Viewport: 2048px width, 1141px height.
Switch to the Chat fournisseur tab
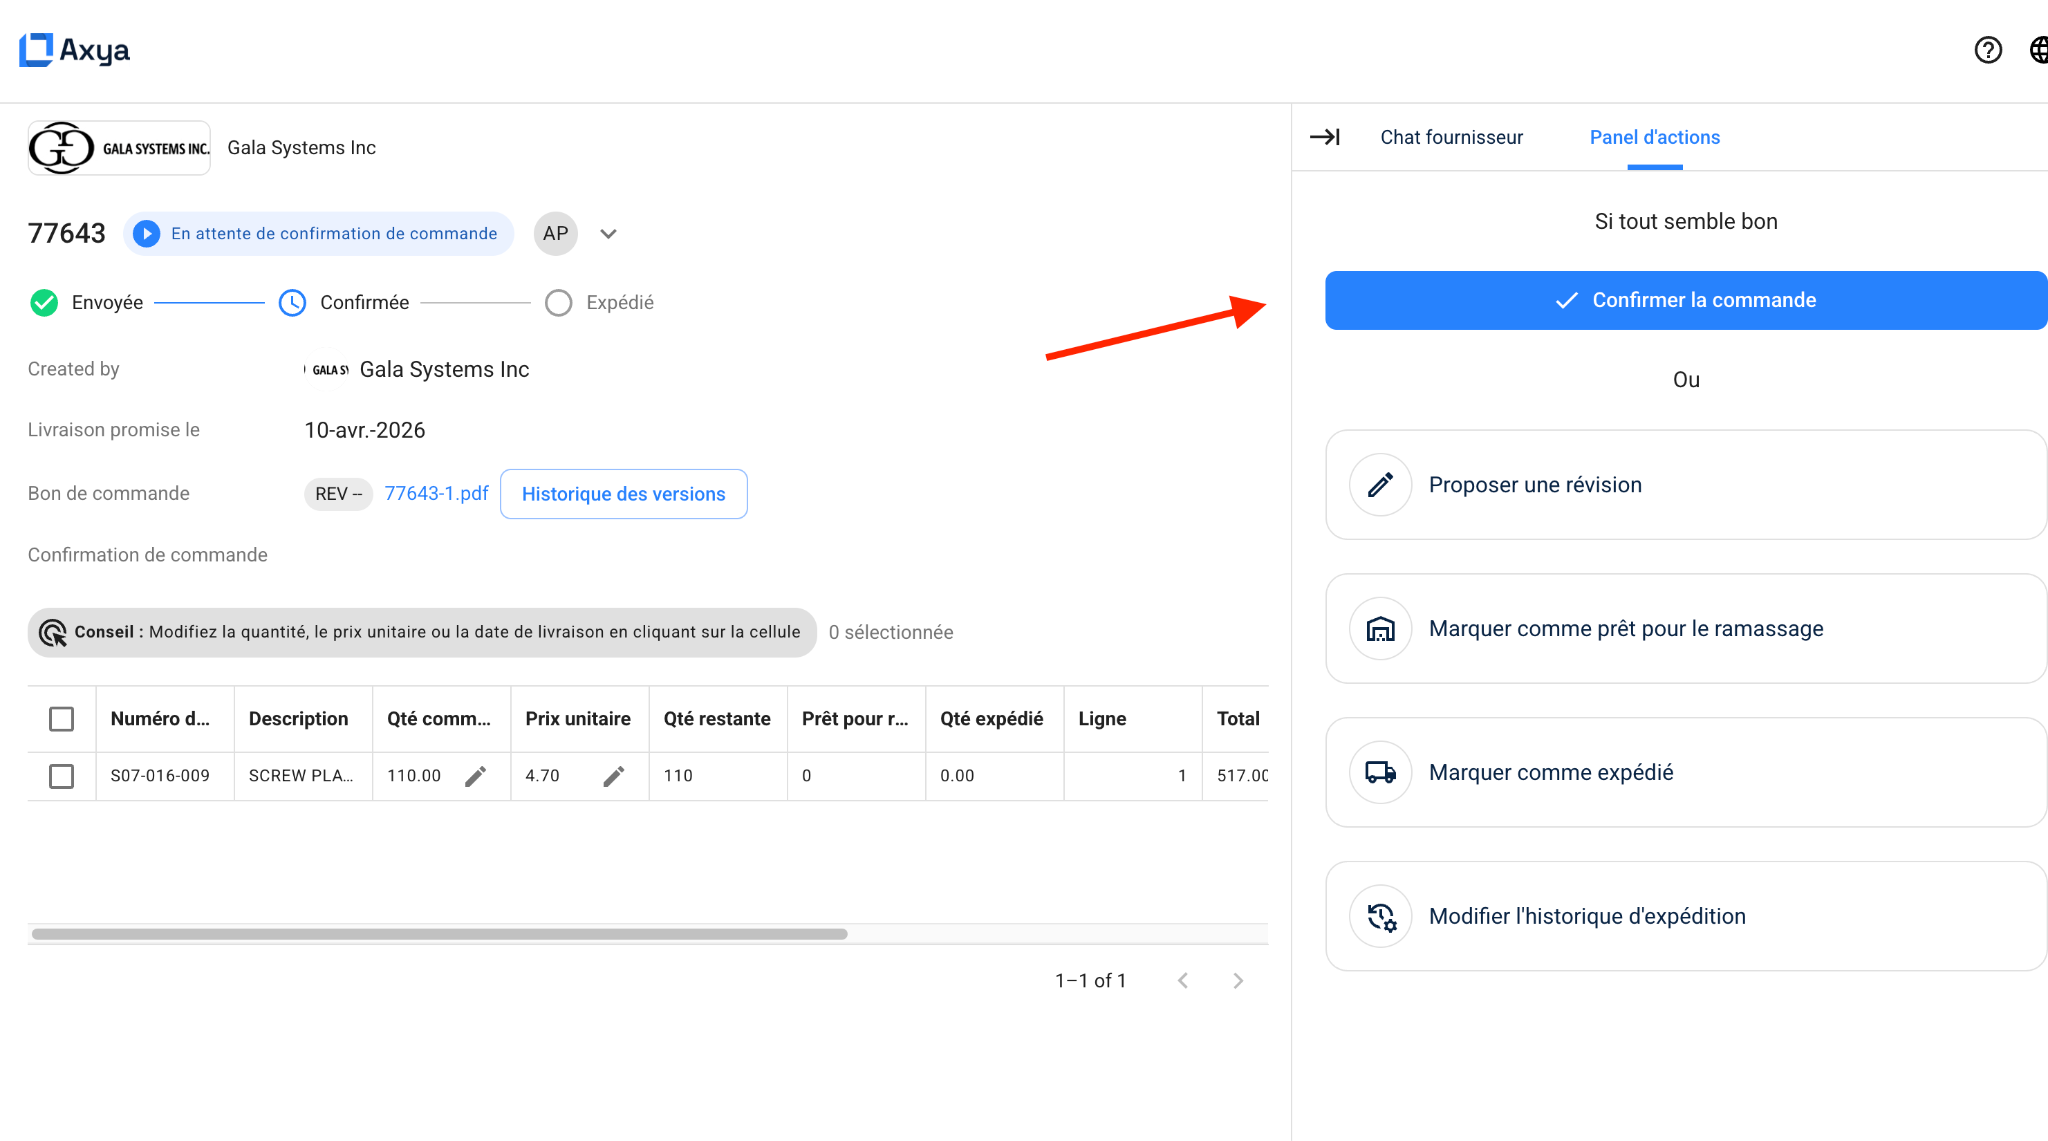pos(1451,137)
